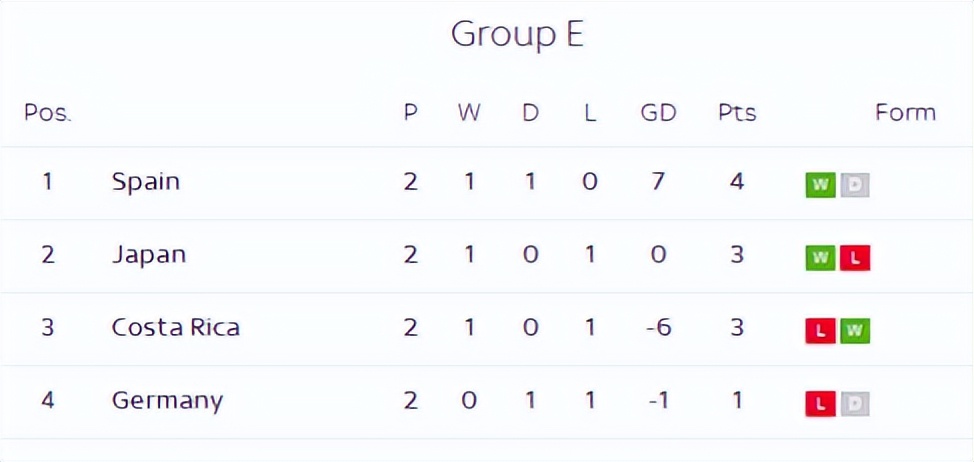
Task: Click Germany's red L form badge
Action: (820, 404)
